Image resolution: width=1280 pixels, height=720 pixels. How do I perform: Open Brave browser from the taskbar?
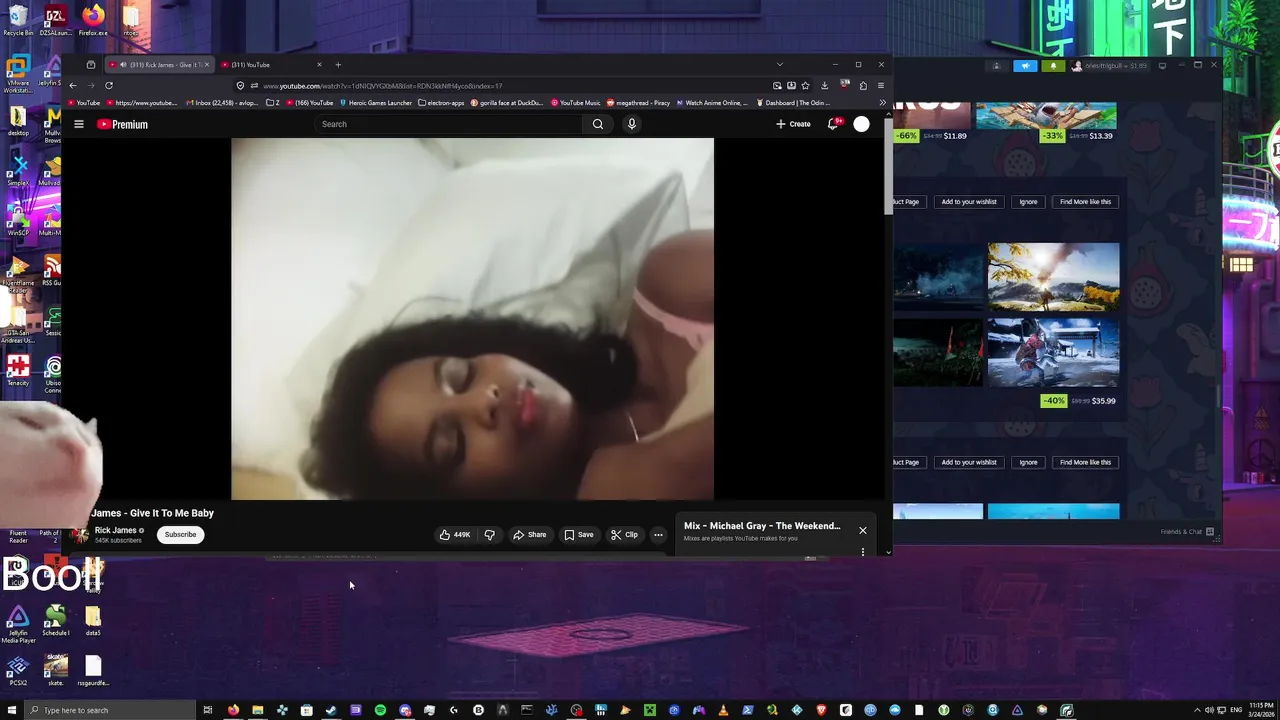point(821,710)
